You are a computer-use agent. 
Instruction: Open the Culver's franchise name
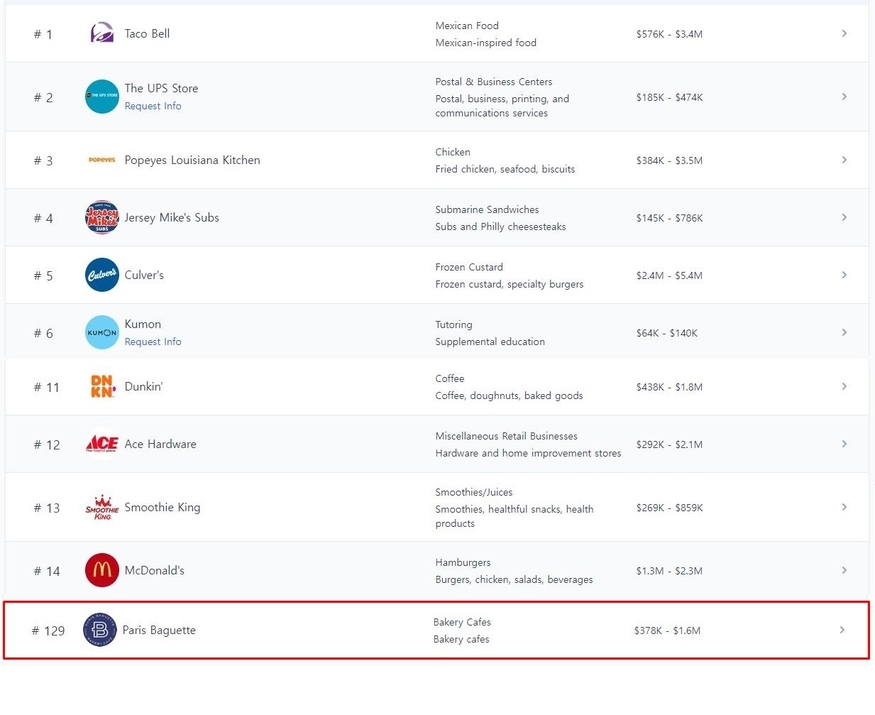click(144, 275)
